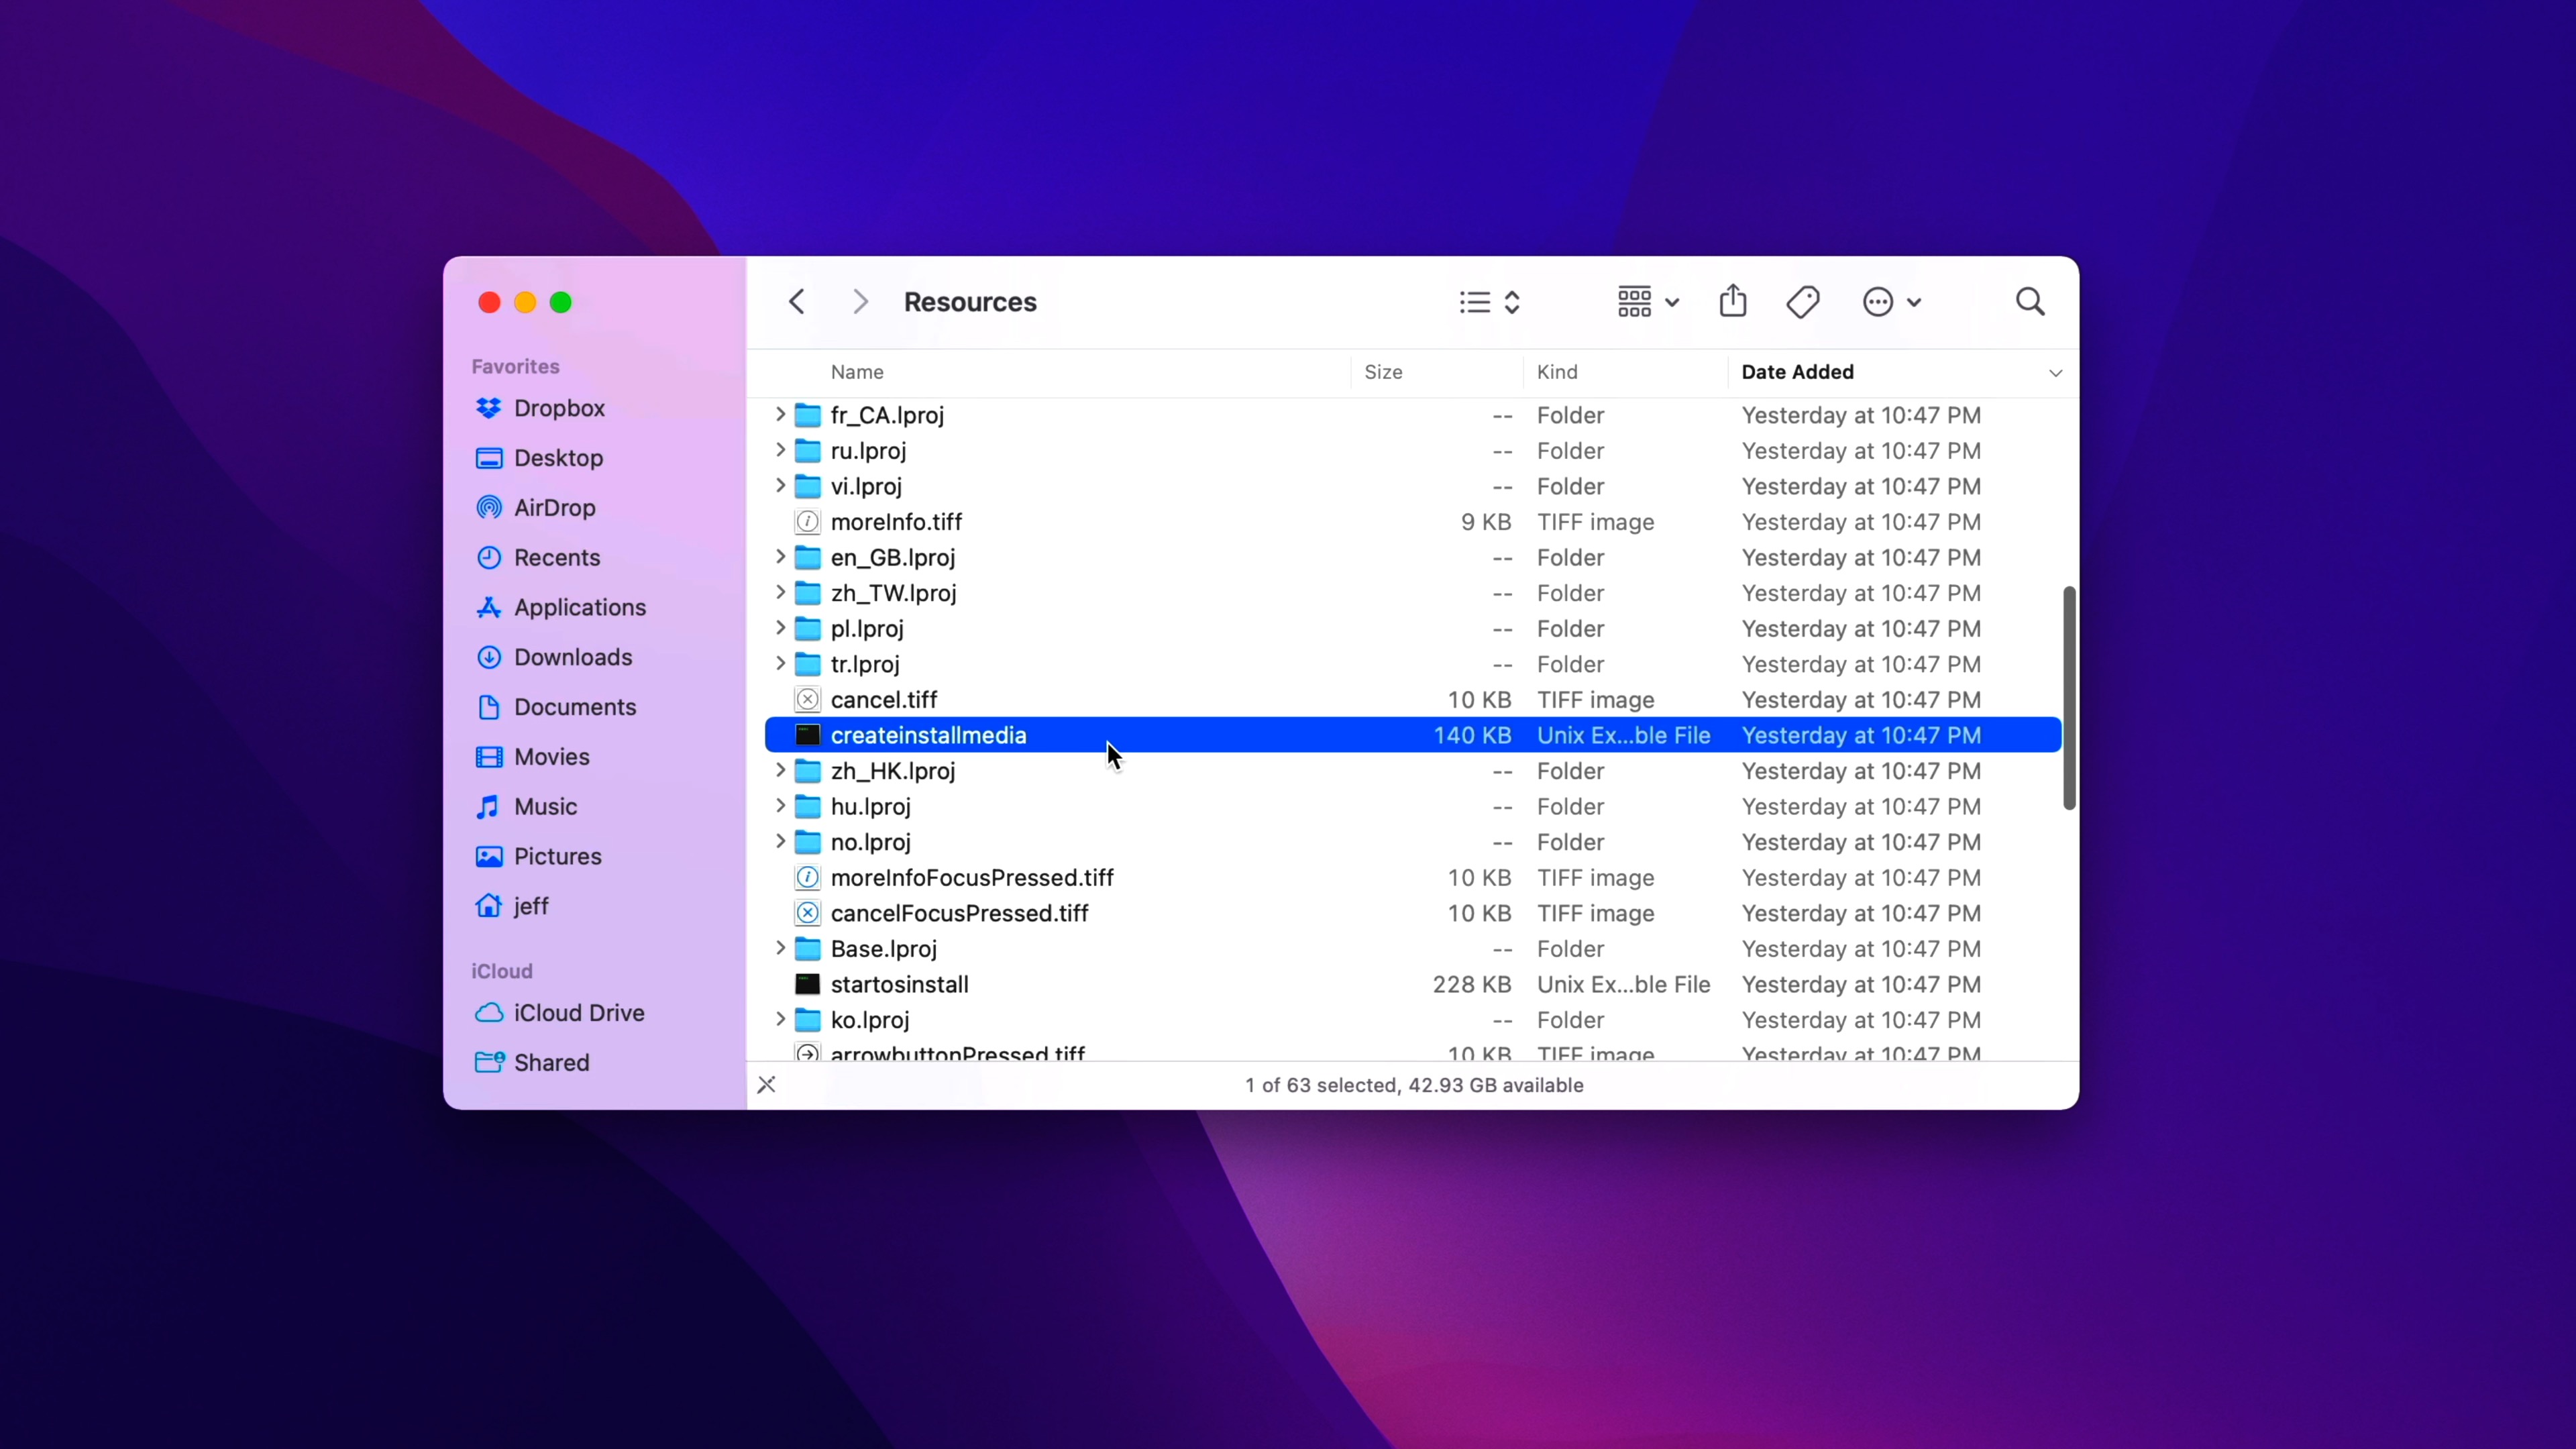The image size is (2576, 1449).
Task: Expand the fr_CA.lproj folder
Action: [x=781, y=415]
